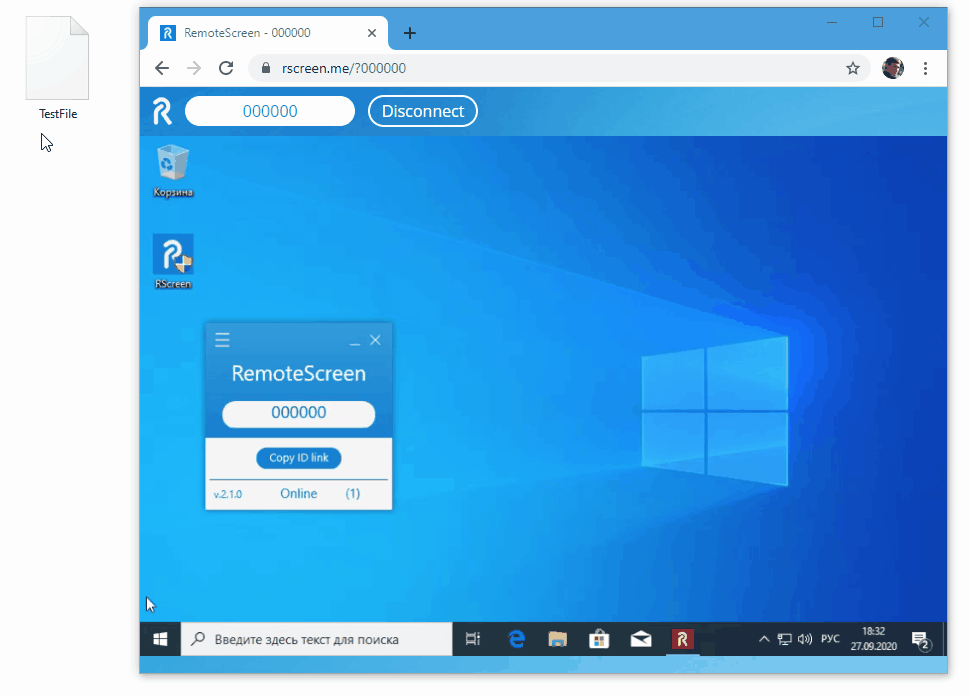969x696 pixels.
Task: Launch RScreen from the remote desktop shortcut
Action: [x=172, y=253]
